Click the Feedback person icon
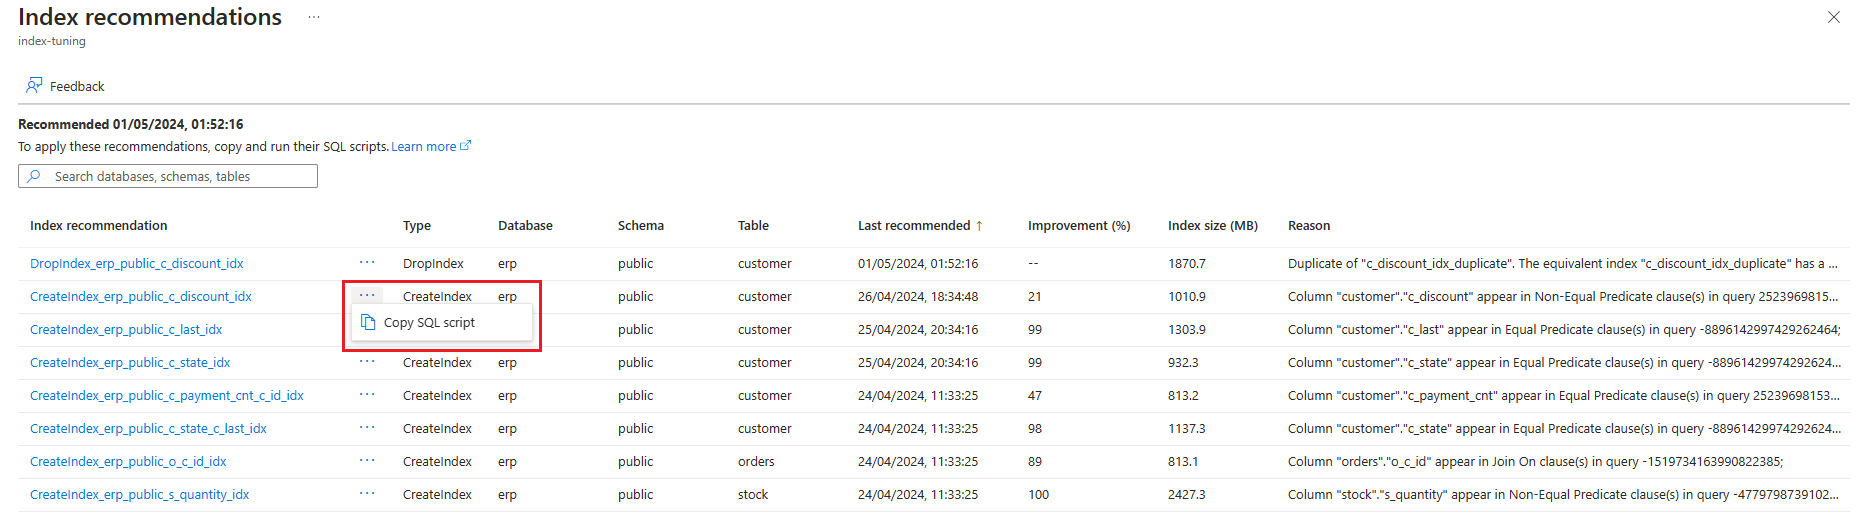Screen dimensions: 1867x519 (34, 85)
